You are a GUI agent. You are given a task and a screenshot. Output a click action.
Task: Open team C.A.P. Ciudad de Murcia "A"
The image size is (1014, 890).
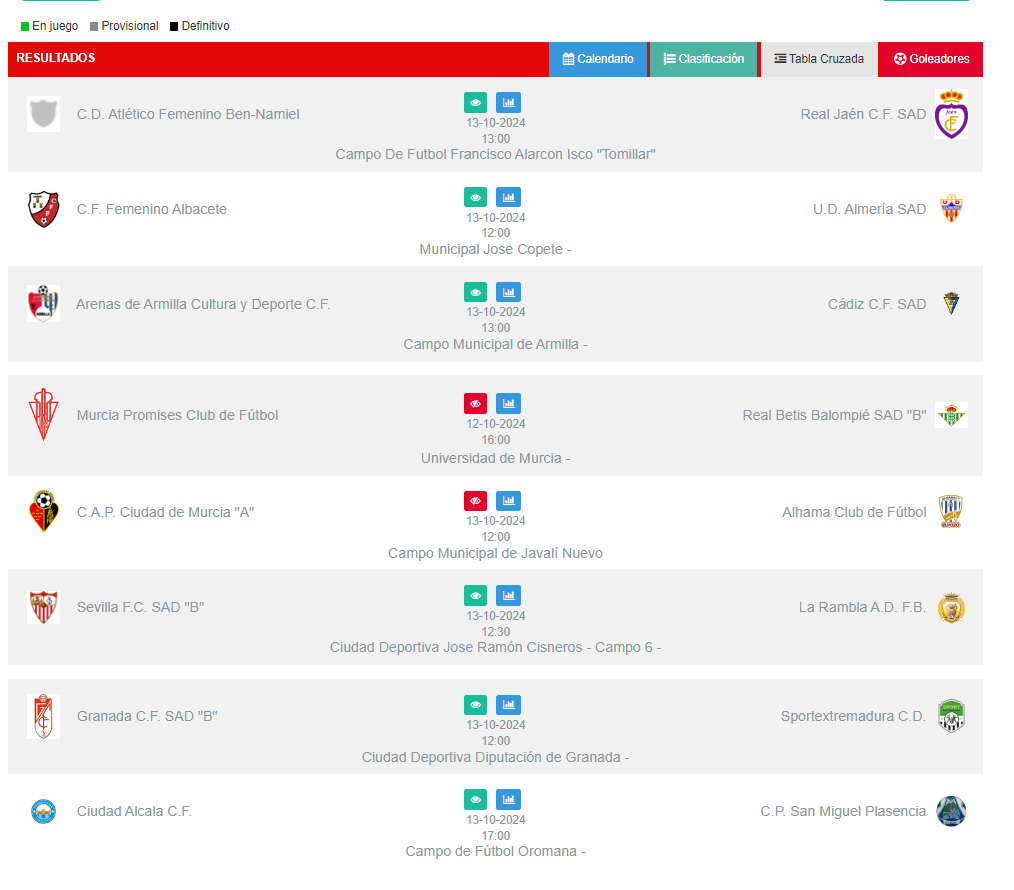click(x=166, y=512)
